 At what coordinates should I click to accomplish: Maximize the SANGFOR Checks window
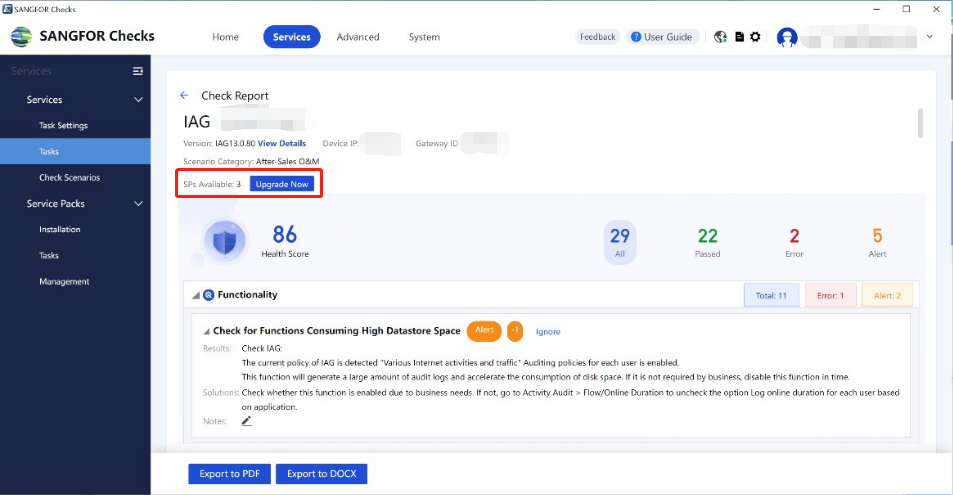(x=906, y=9)
